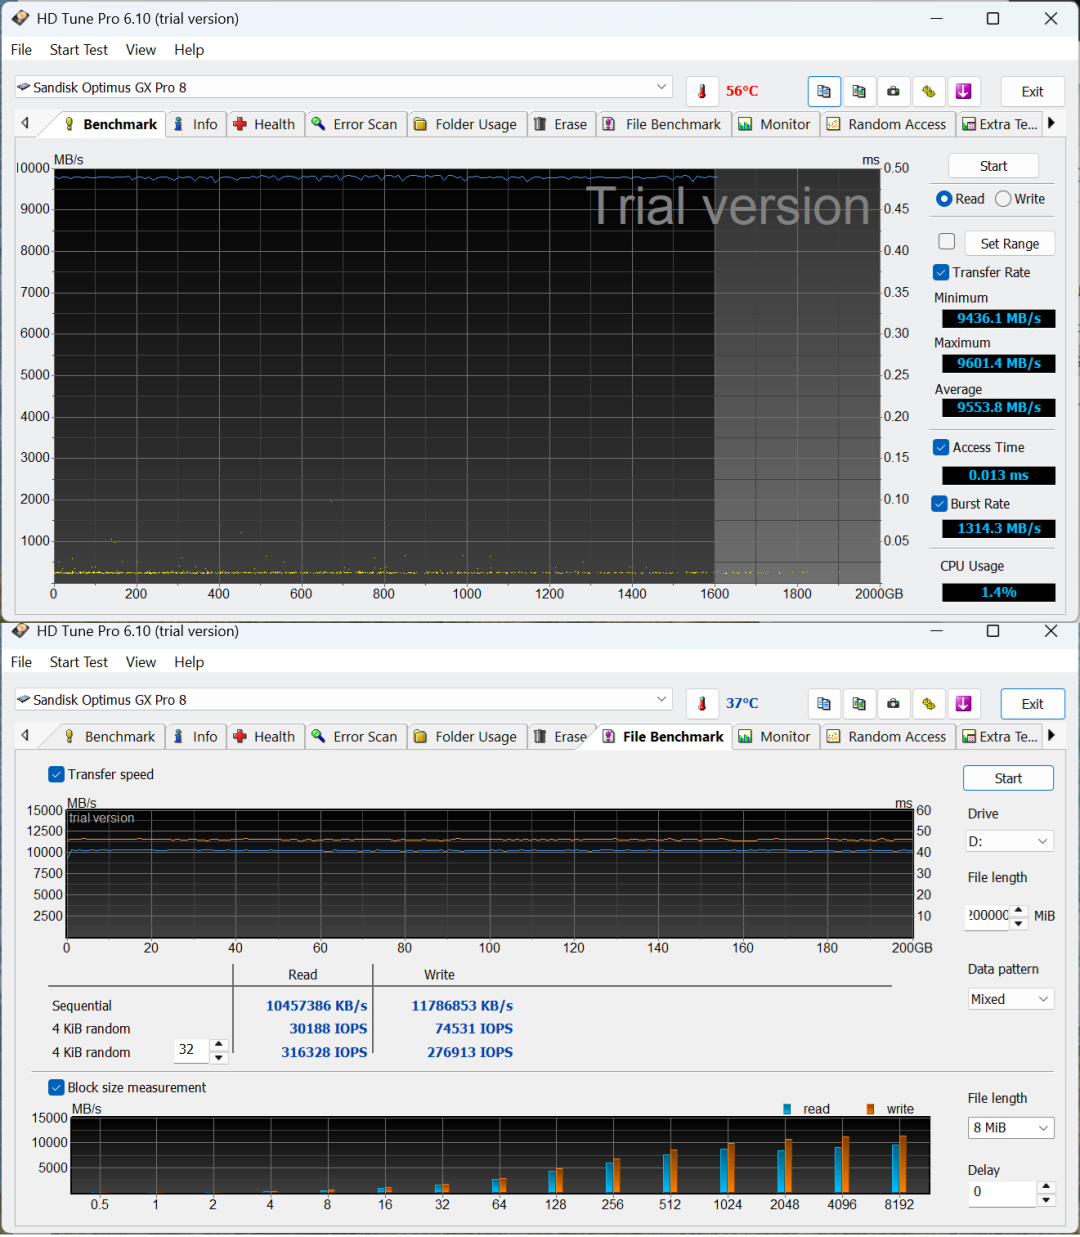Disable the Transfer speed checkbox
This screenshot has height=1237, width=1080.
(x=56, y=774)
